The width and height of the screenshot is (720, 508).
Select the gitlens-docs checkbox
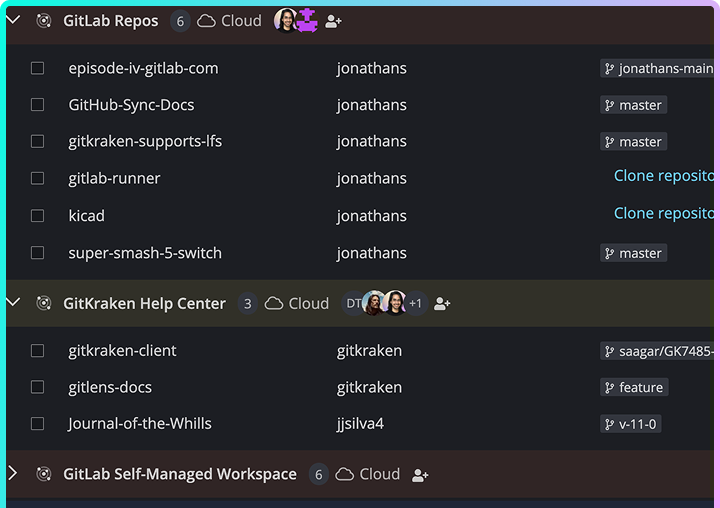coord(37,387)
